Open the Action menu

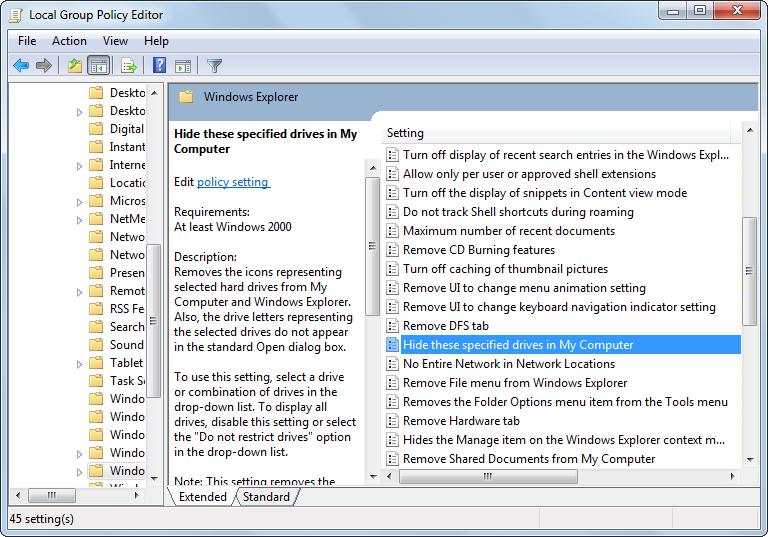pyautogui.click(x=69, y=41)
